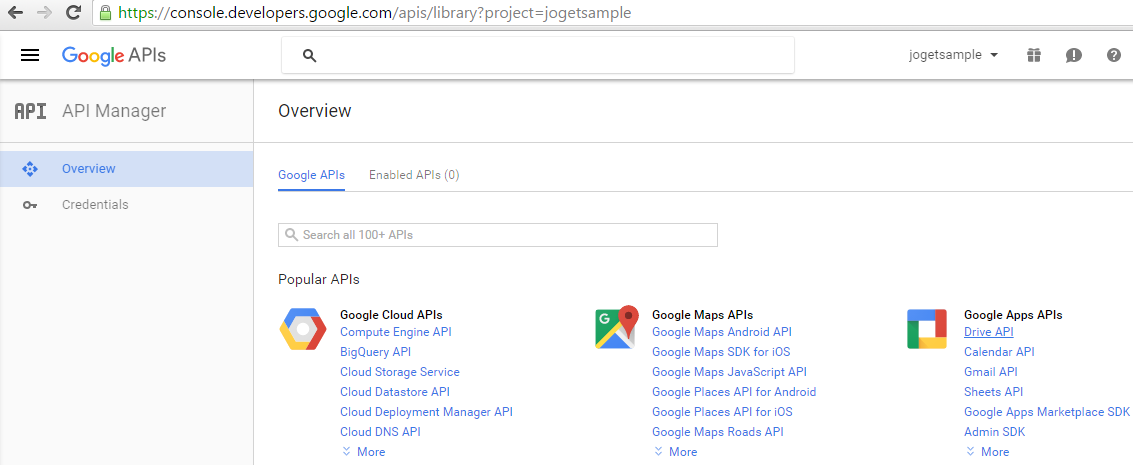
Task: Switch to the Enabled APIs (0) tab
Action: point(414,175)
